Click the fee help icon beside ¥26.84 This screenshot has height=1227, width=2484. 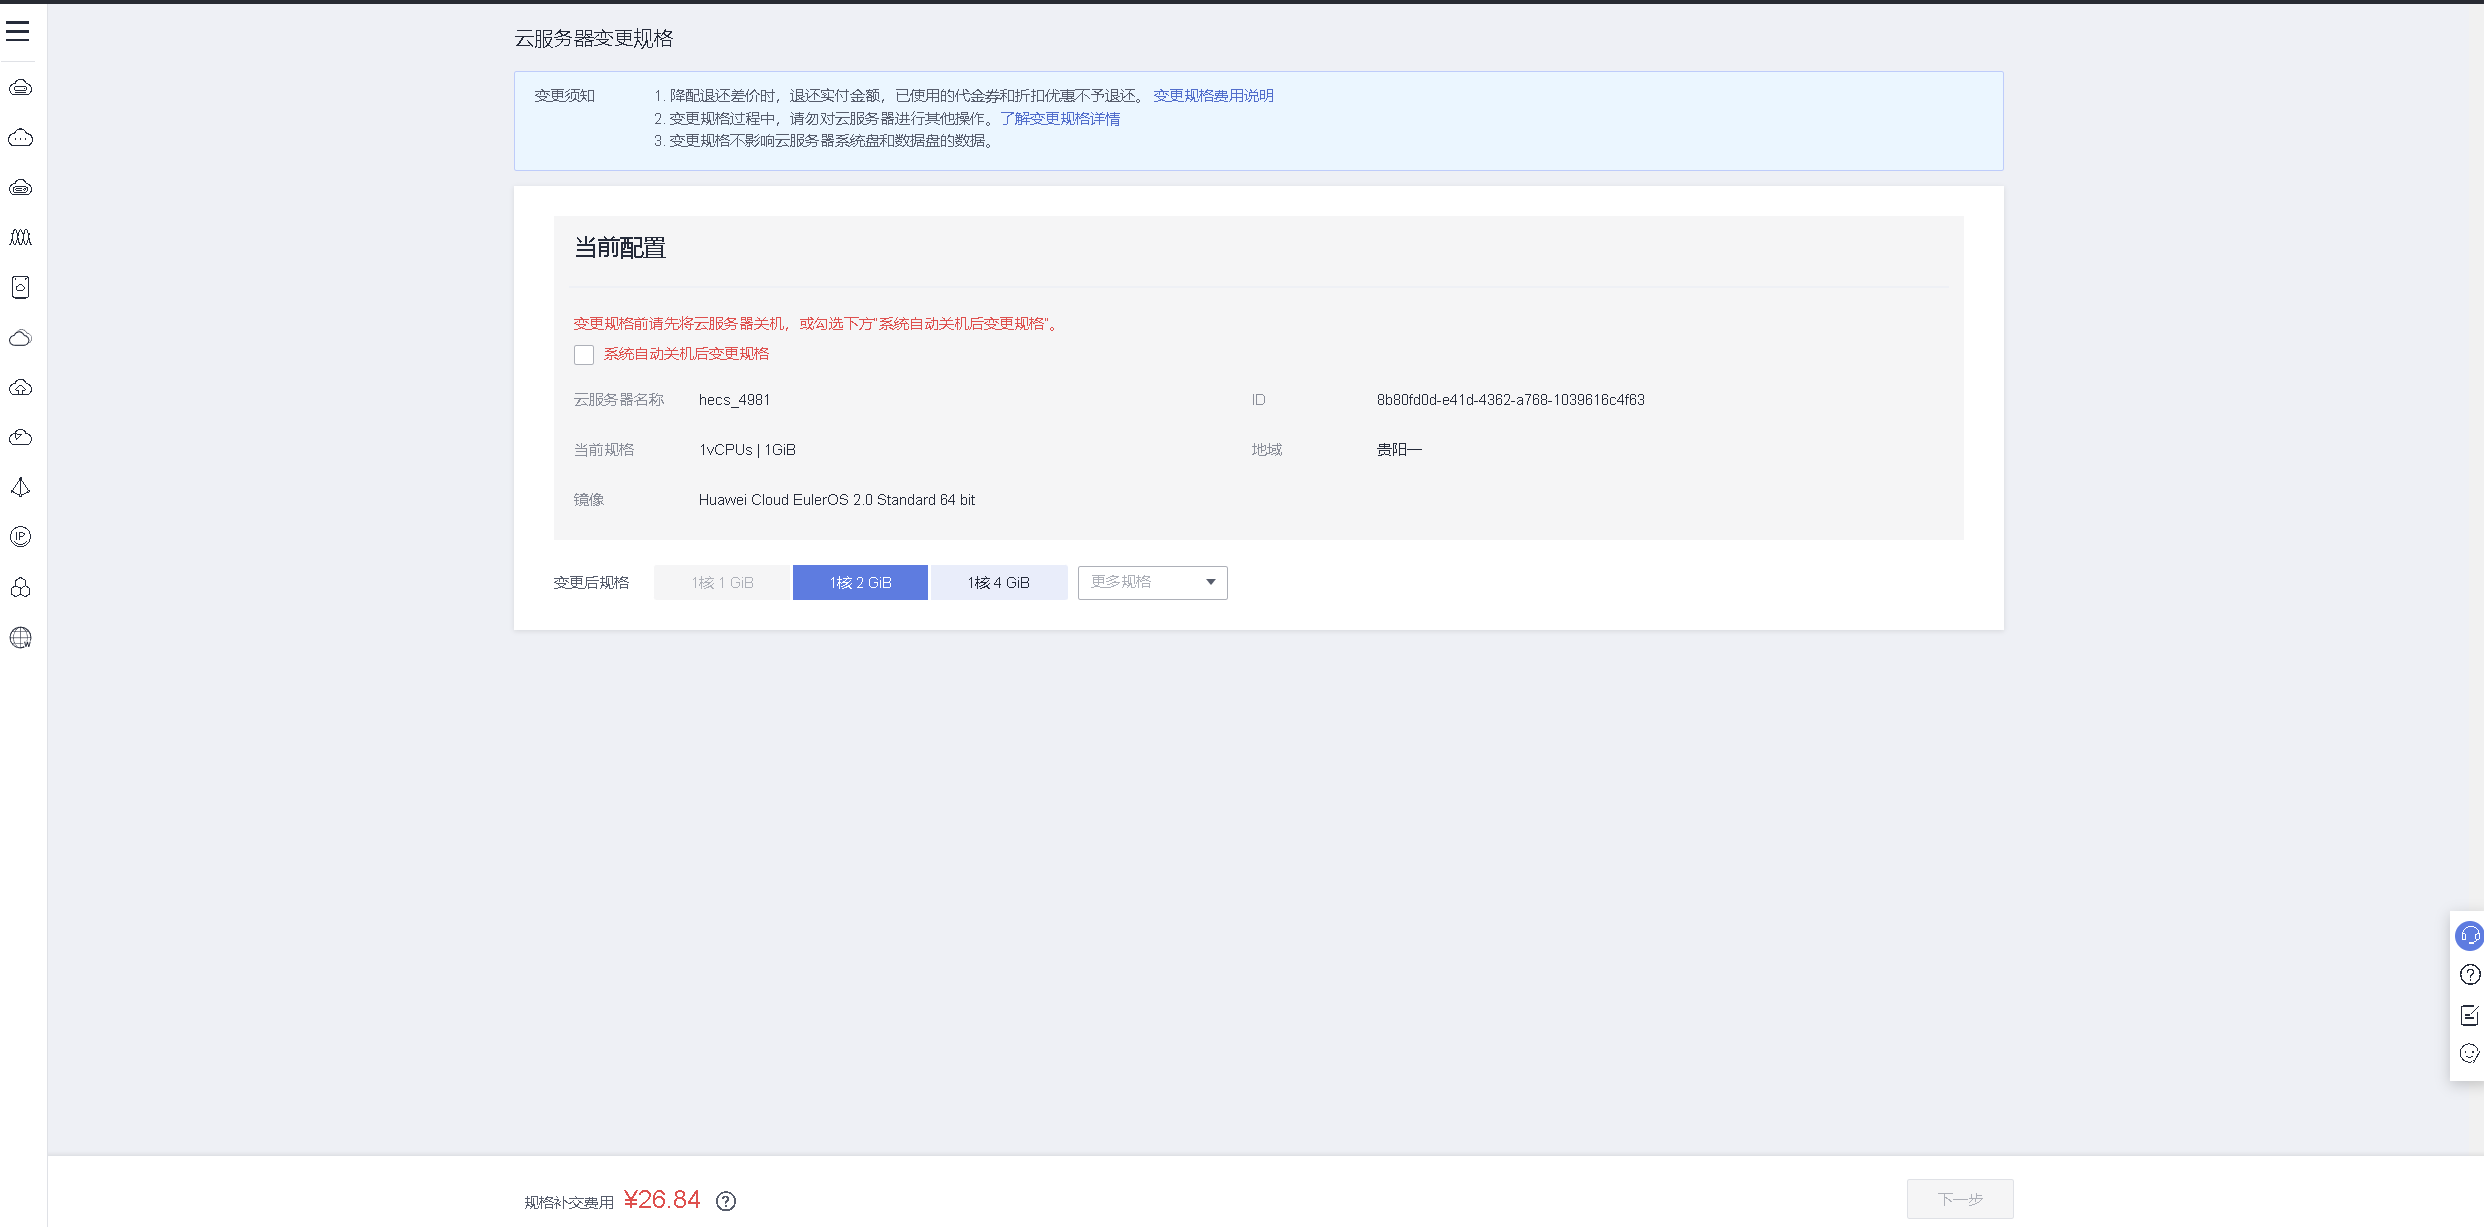(x=726, y=1201)
